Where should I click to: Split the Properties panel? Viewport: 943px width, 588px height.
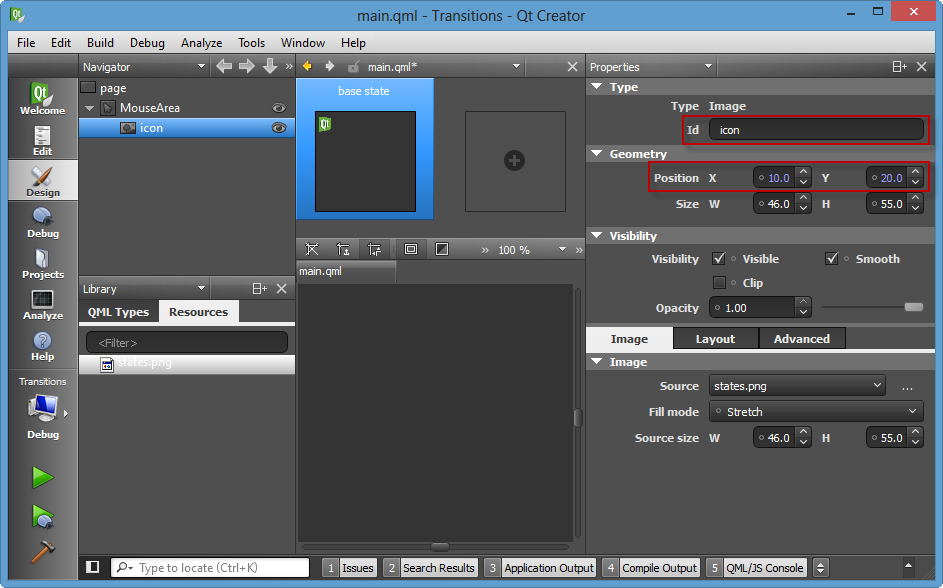900,67
